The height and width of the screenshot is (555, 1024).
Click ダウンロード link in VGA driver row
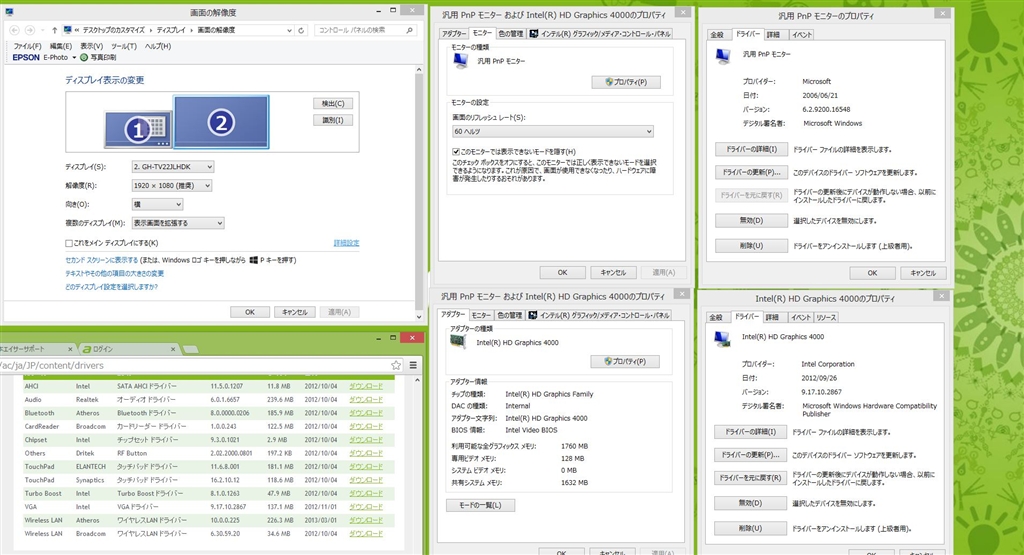tap(366, 507)
